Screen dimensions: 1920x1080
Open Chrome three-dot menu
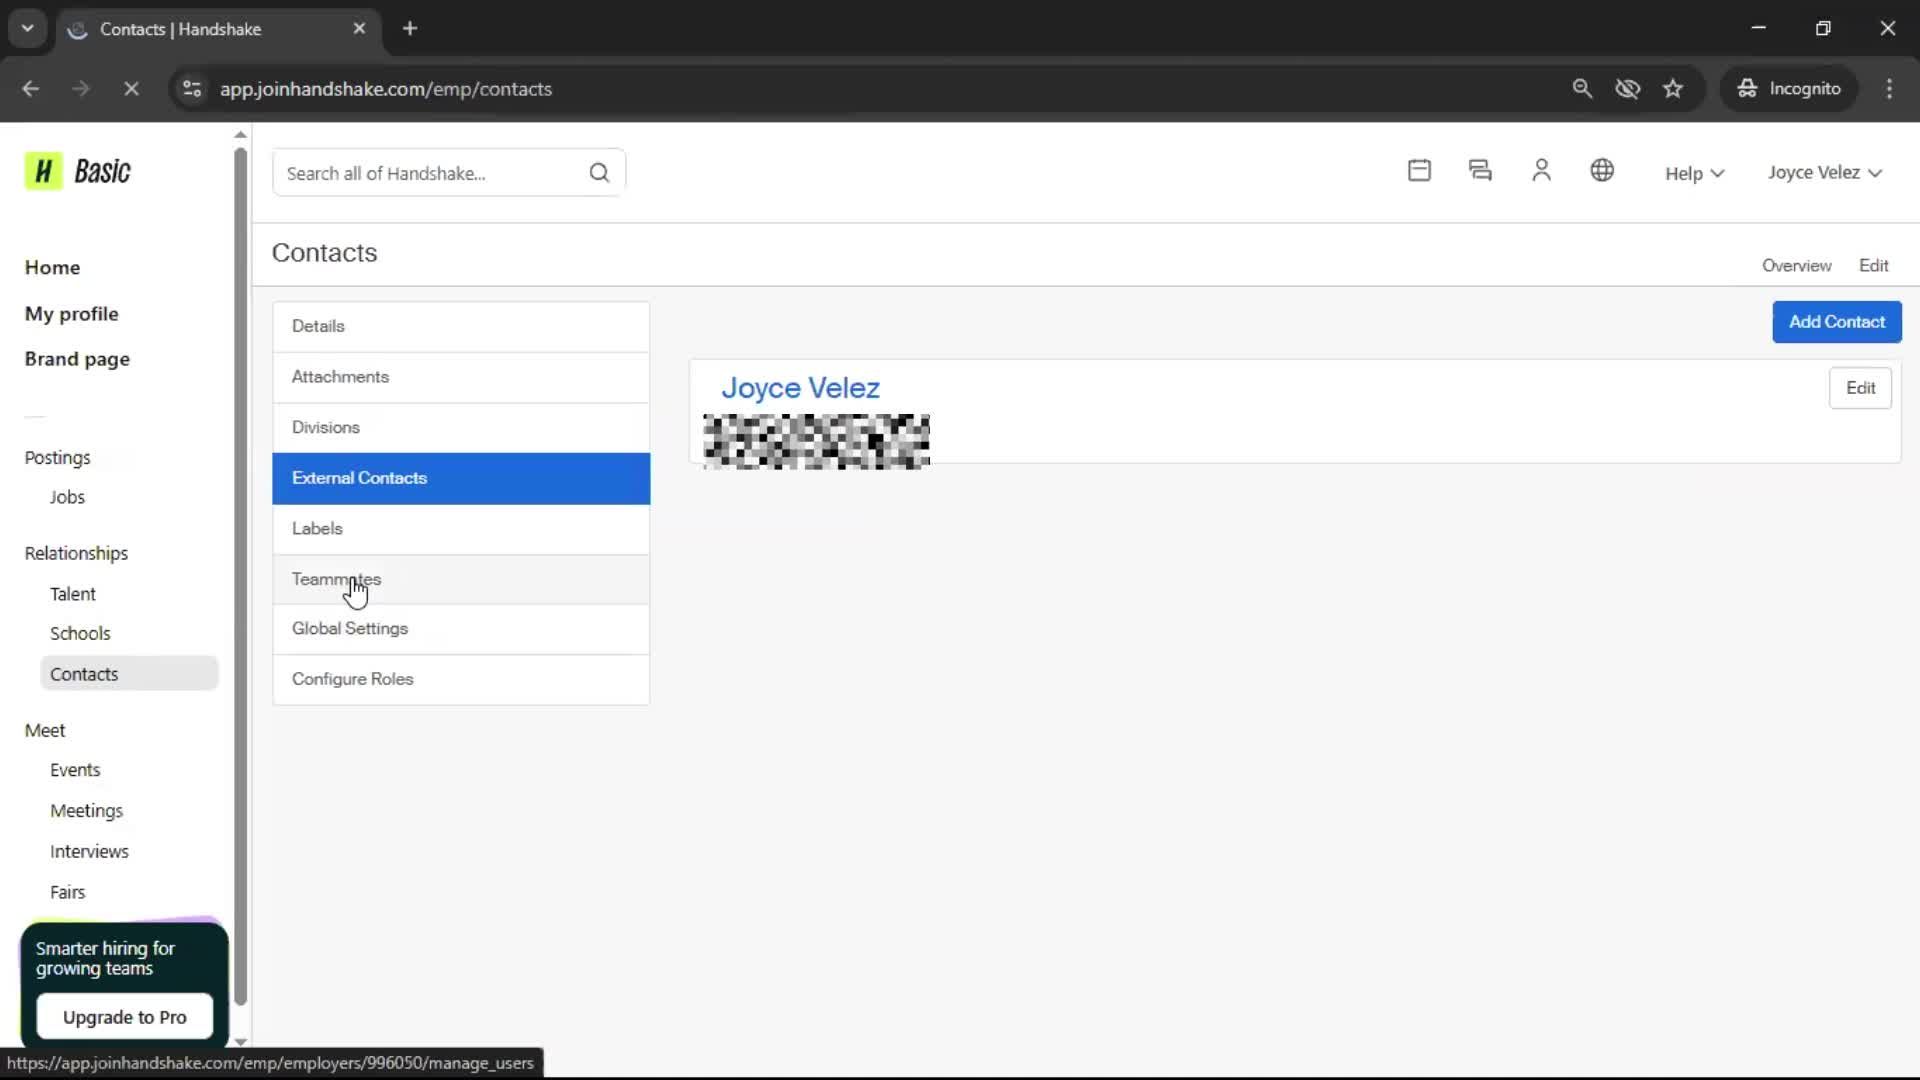1889,89
